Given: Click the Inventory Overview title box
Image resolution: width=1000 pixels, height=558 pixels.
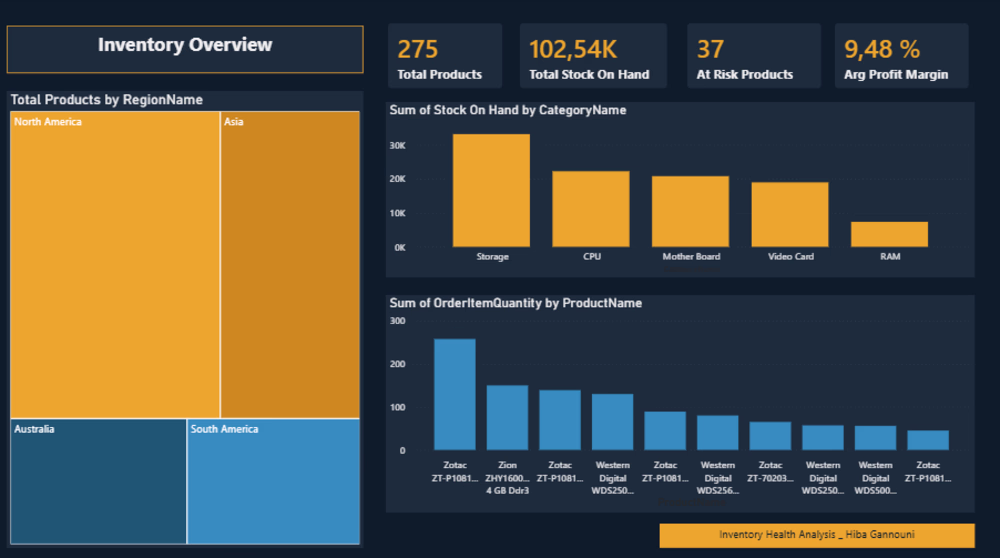Looking at the screenshot, I should click(185, 49).
